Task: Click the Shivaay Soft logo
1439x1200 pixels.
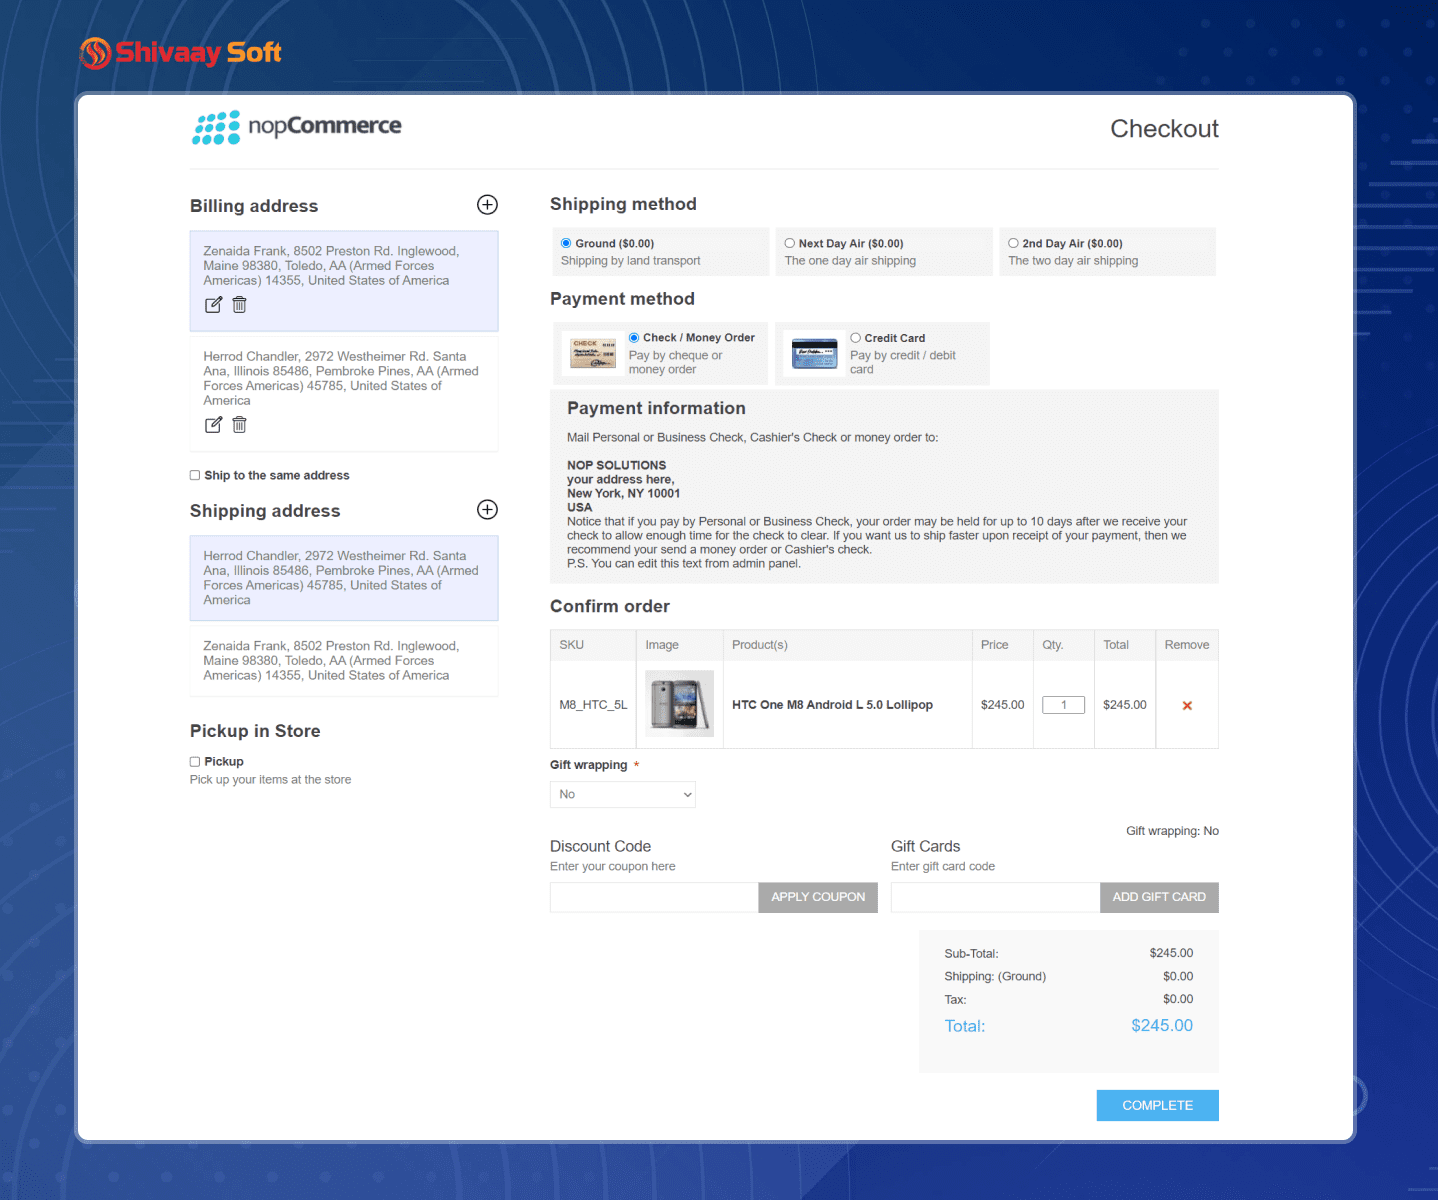Action: tap(181, 53)
